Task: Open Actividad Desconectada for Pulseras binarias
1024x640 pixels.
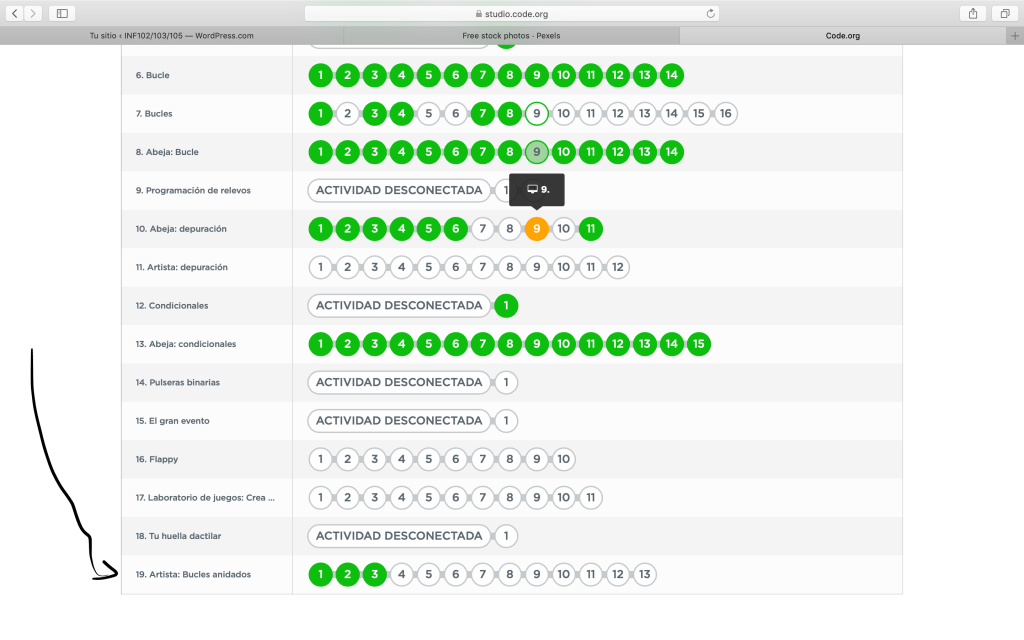Action: pos(399,382)
